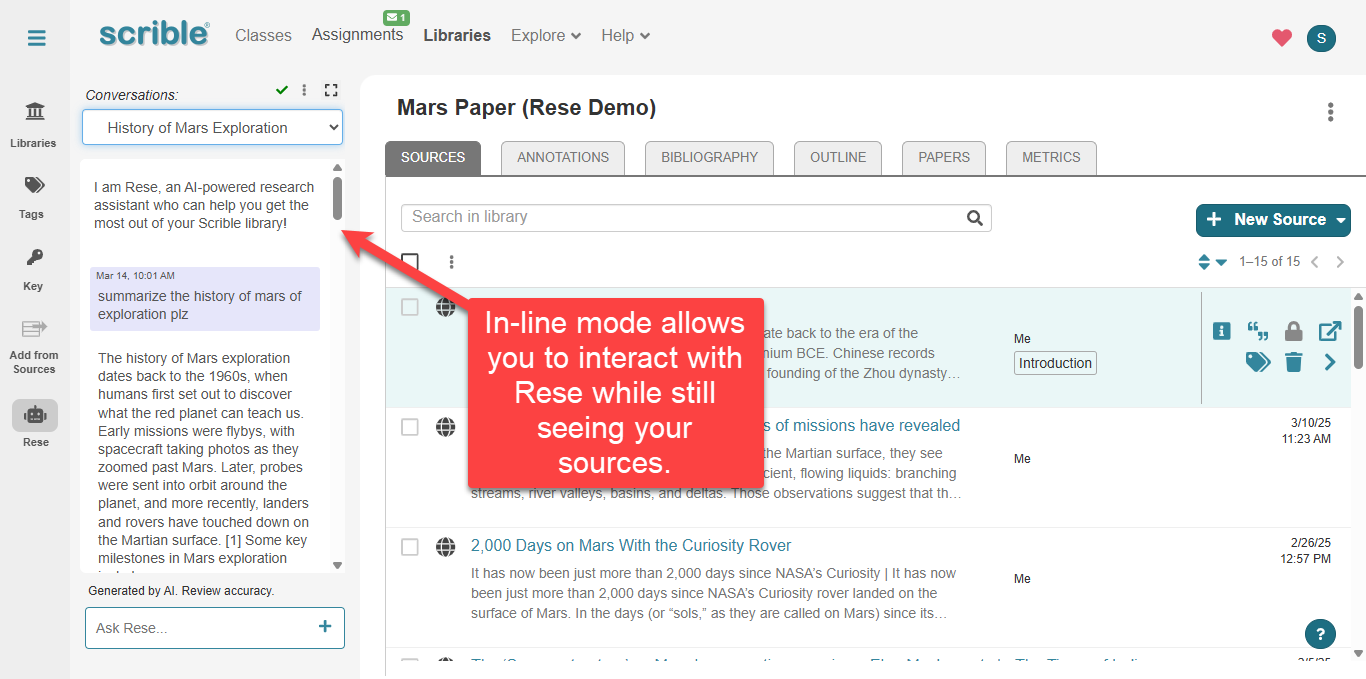Screen dimensions: 1366x679
Task: Open the user avatar S menu
Action: click(1321, 38)
